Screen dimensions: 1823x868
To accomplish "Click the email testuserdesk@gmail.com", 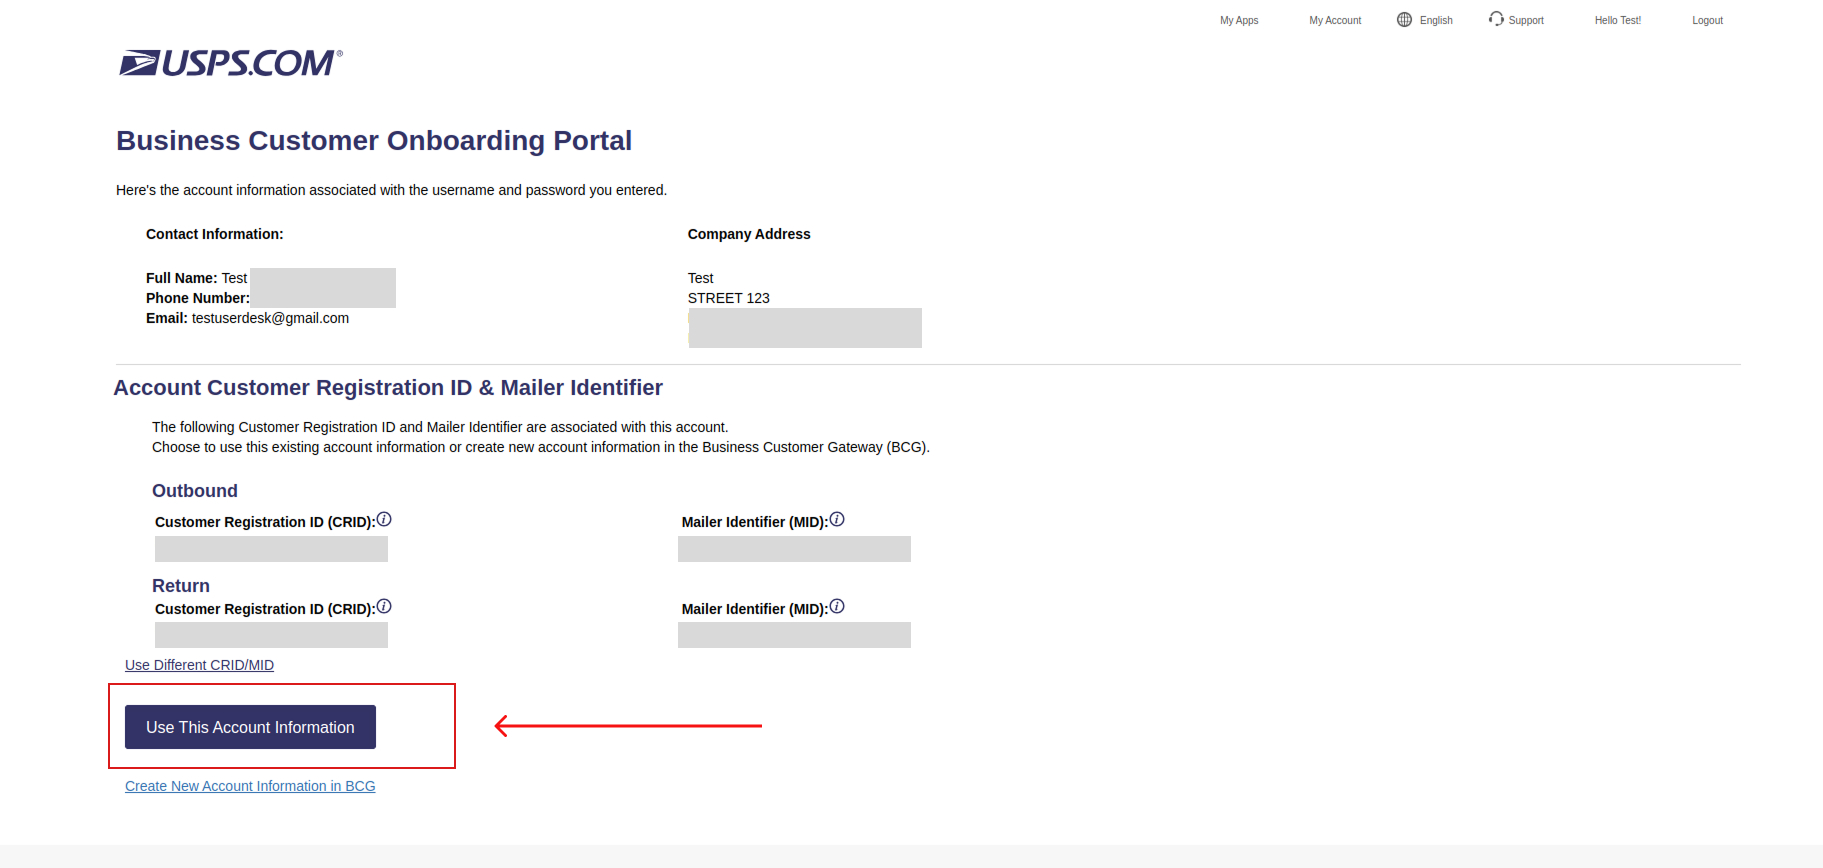I will 270,318.
